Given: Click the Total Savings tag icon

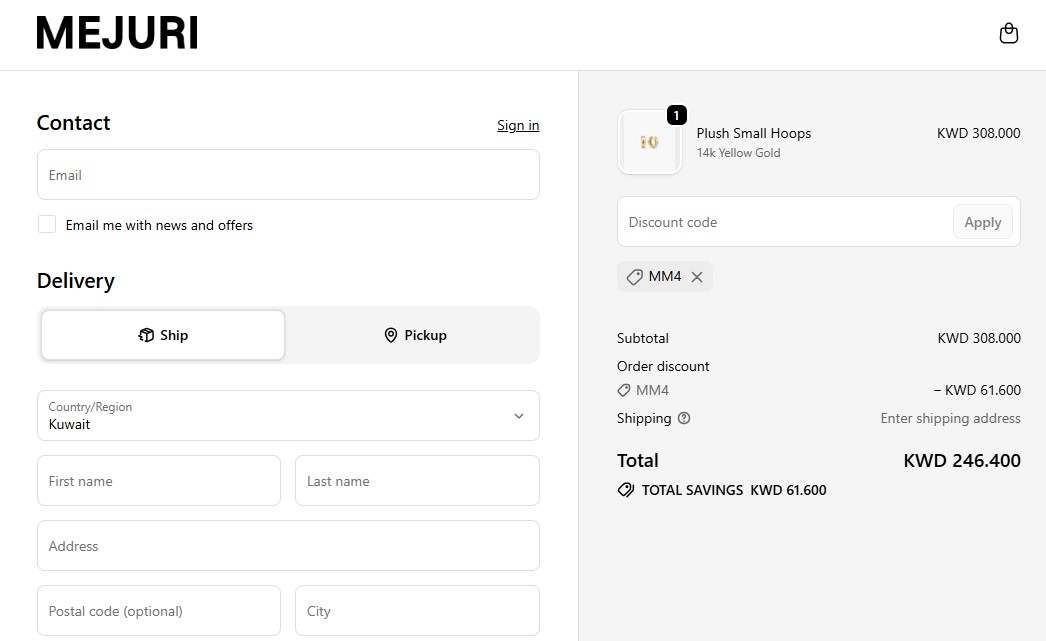Looking at the screenshot, I should [626, 490].
